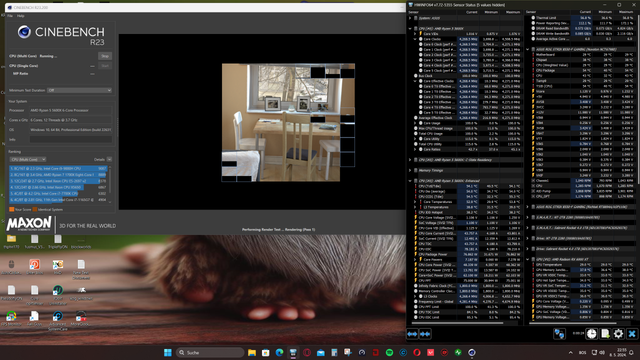This screenshot has width=640, height=360.
Task: Open File Explorer from the taskbar
Action: point(252,352)
